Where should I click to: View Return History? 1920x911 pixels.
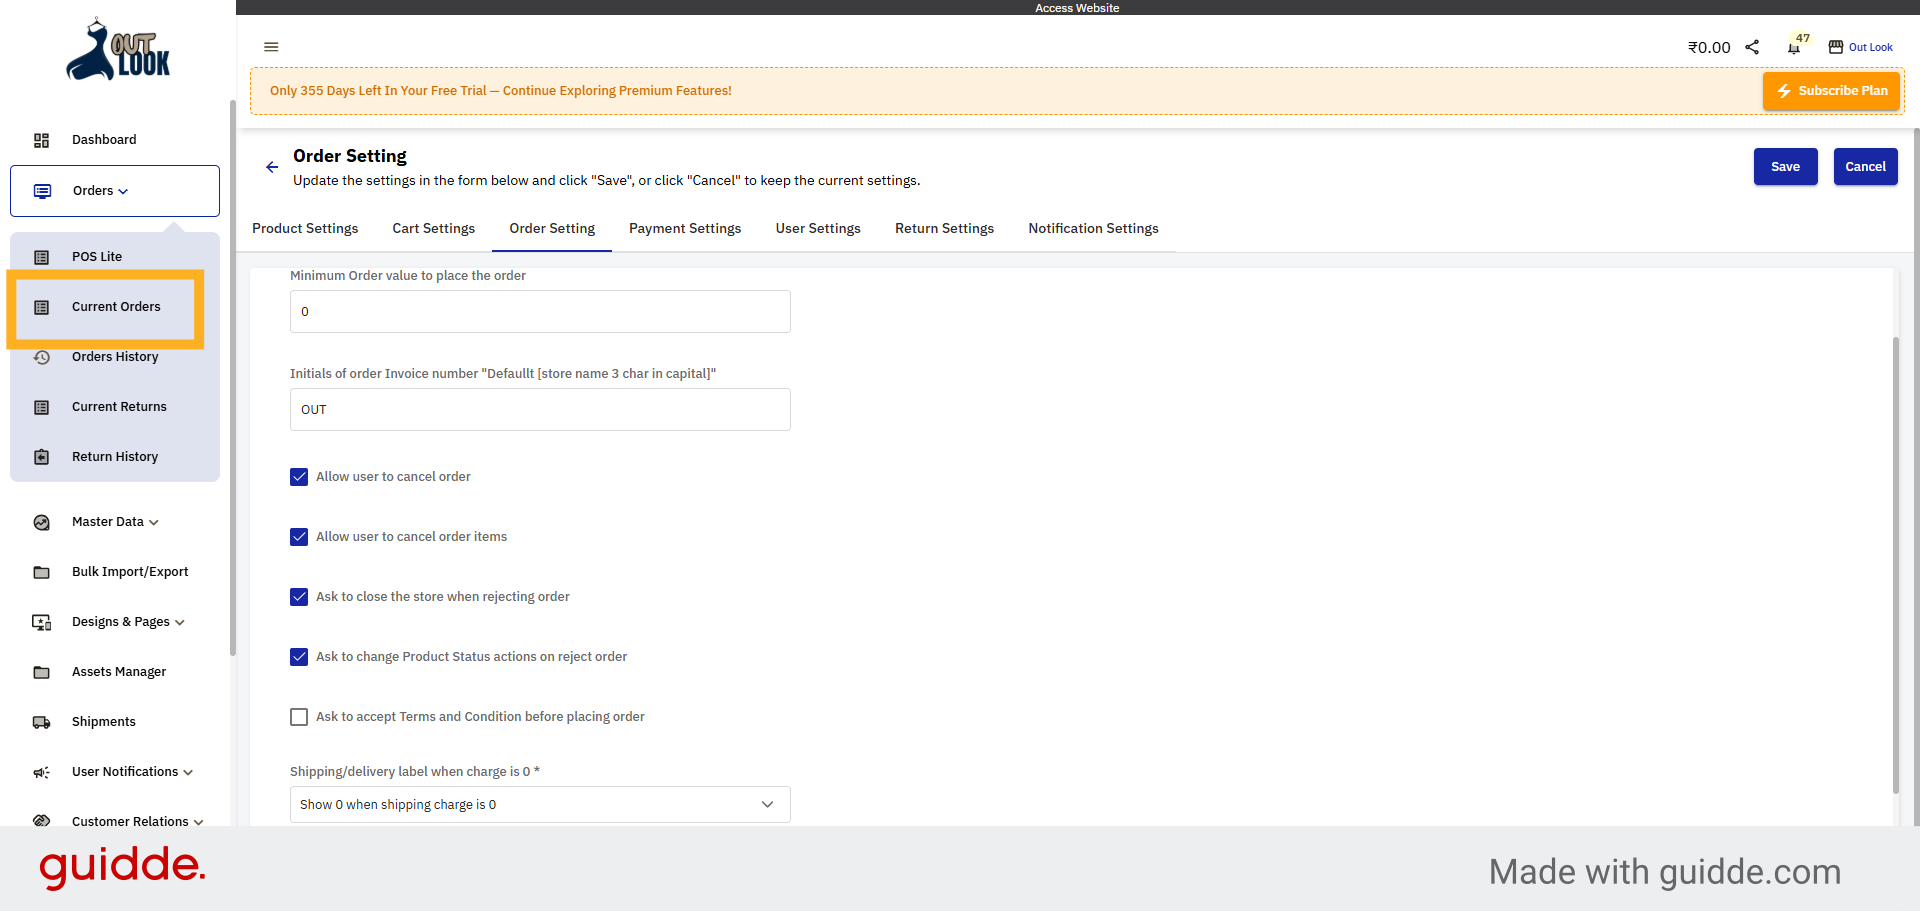pos(115,457)
